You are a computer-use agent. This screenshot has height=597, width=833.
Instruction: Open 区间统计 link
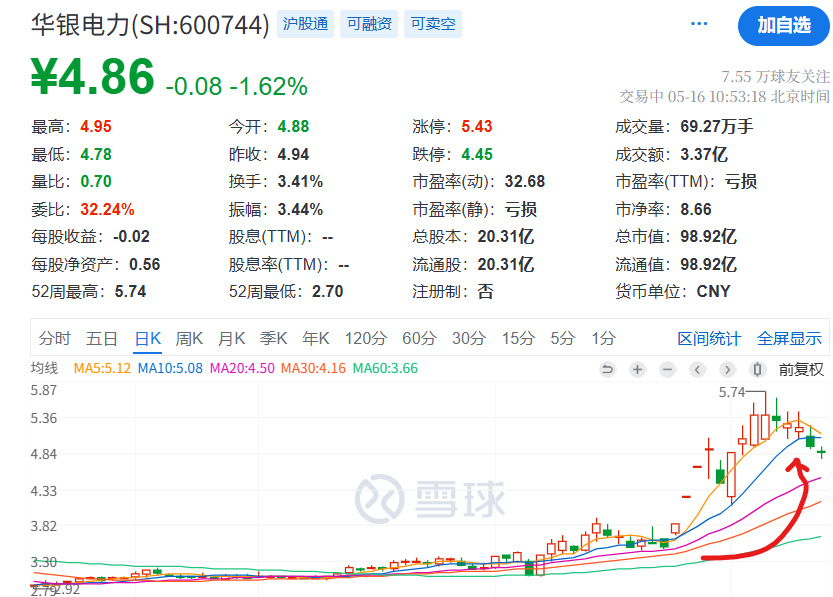click(709, 338)
